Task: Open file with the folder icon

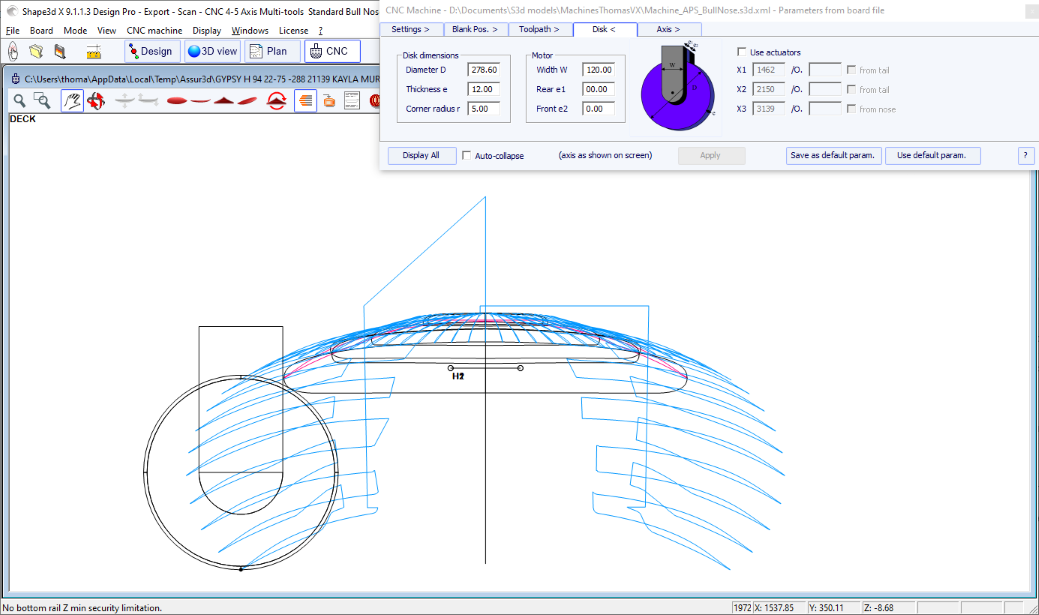Action: click(x=36, y=51)
